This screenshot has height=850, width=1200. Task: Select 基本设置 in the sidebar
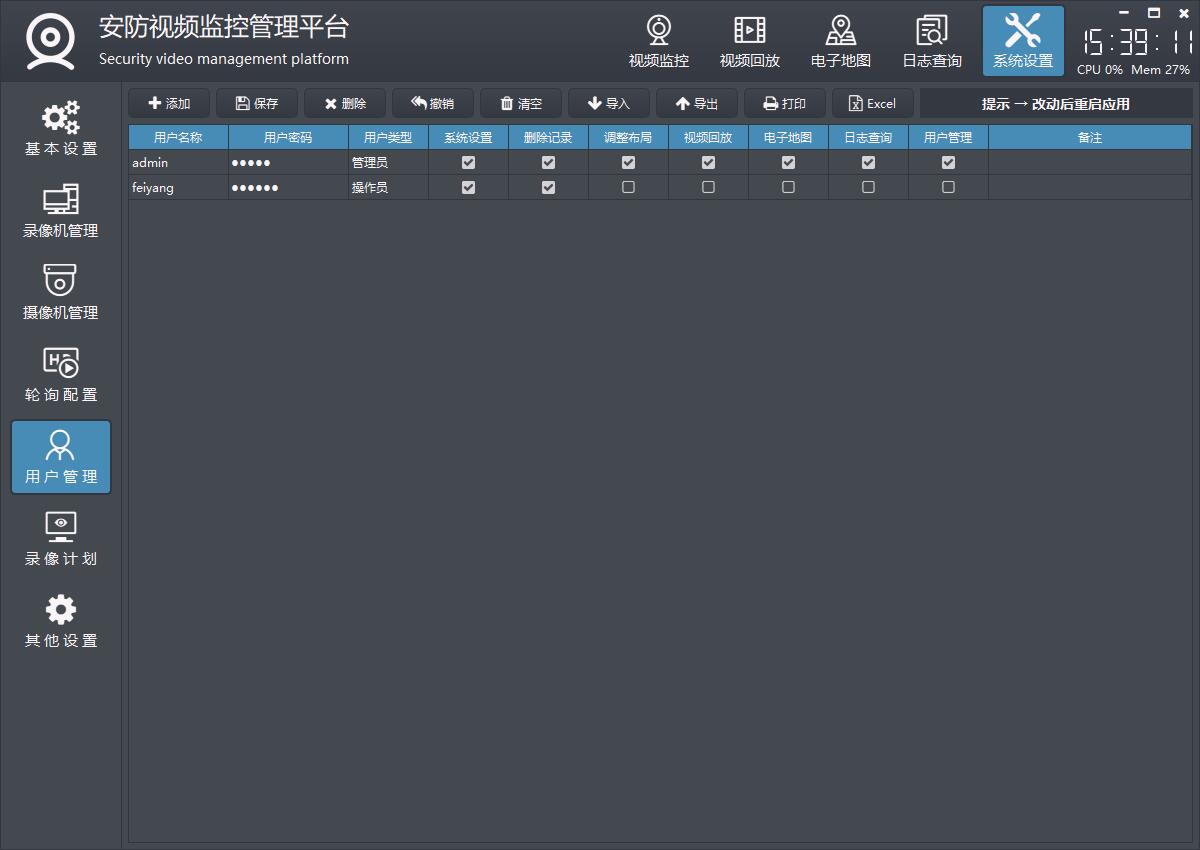click(61, 129)
